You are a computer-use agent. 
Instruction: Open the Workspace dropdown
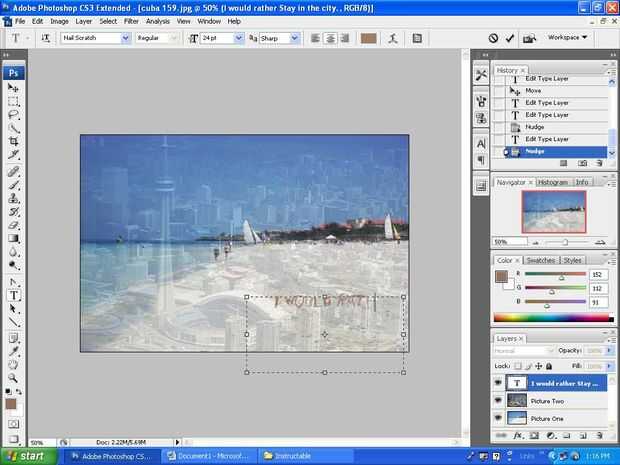(567, 37)
